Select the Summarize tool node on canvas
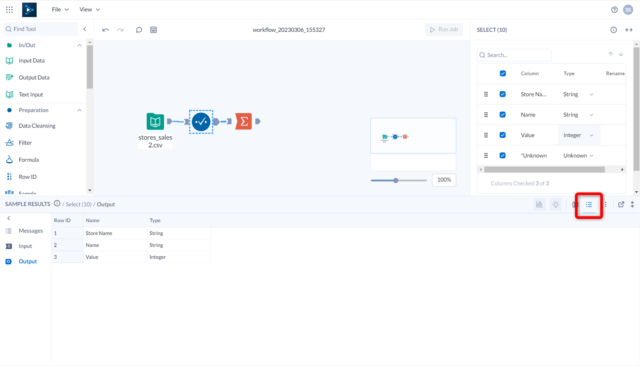Image resolution: width=640 pixels, height=366 pixels. [244, 122]
